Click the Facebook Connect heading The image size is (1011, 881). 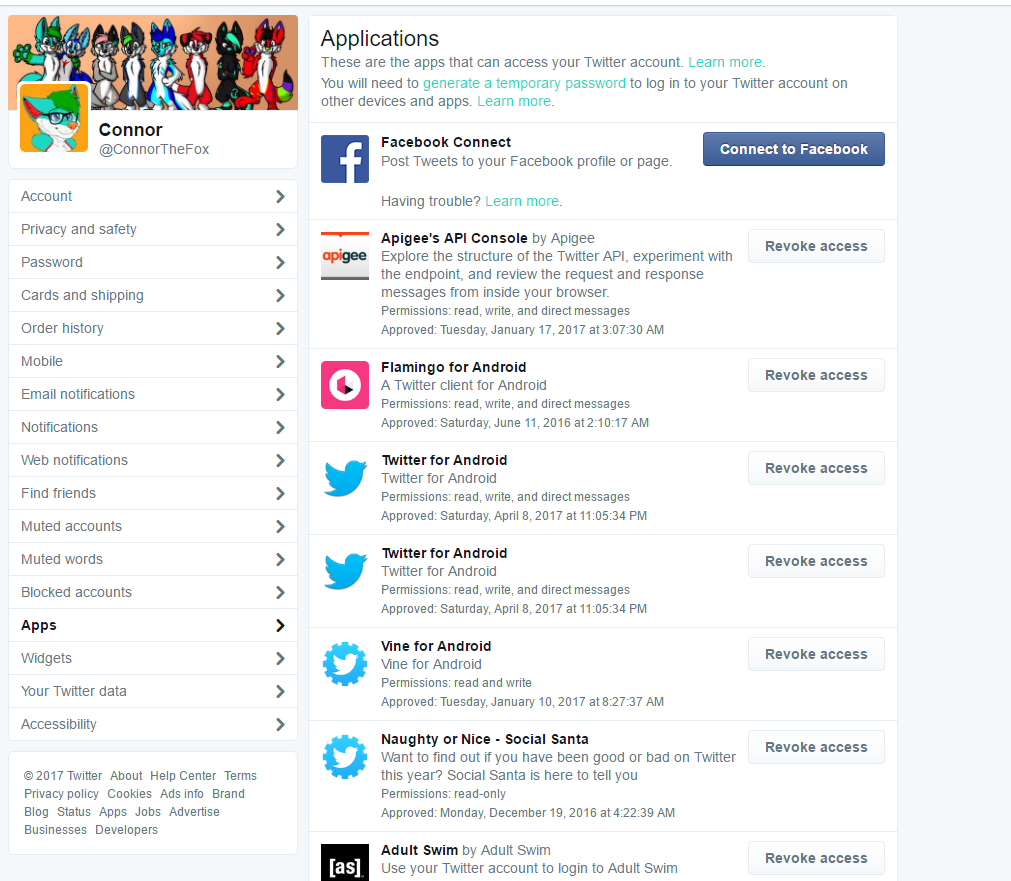click(x=446, y=142)
